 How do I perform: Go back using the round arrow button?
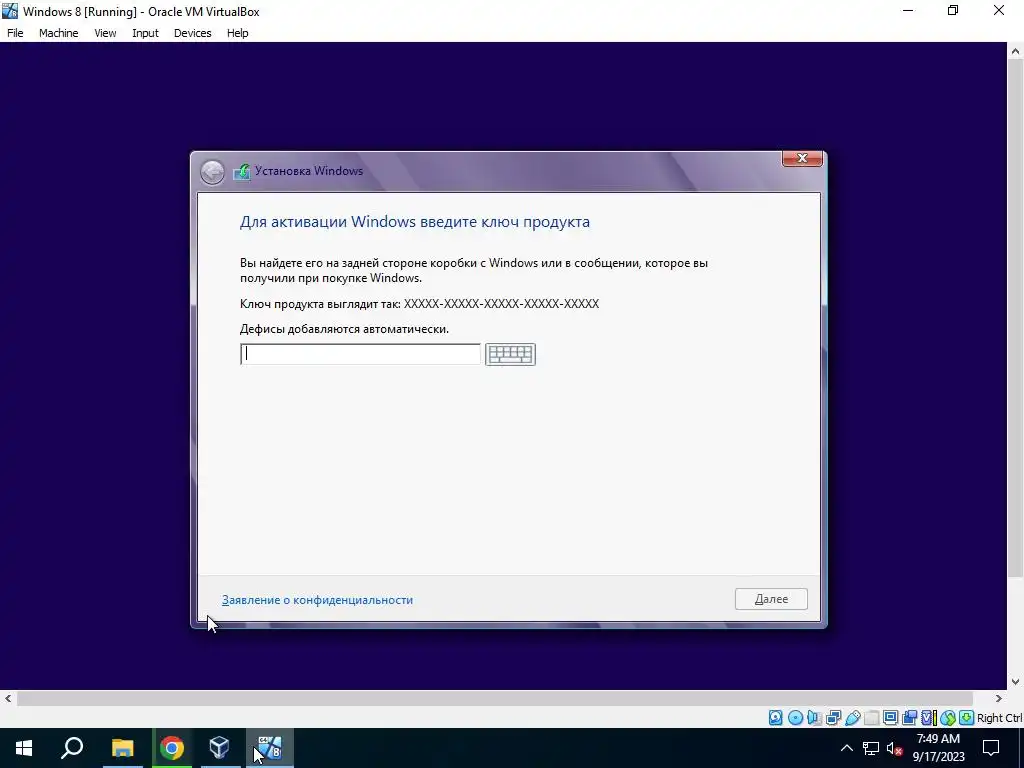212,172
